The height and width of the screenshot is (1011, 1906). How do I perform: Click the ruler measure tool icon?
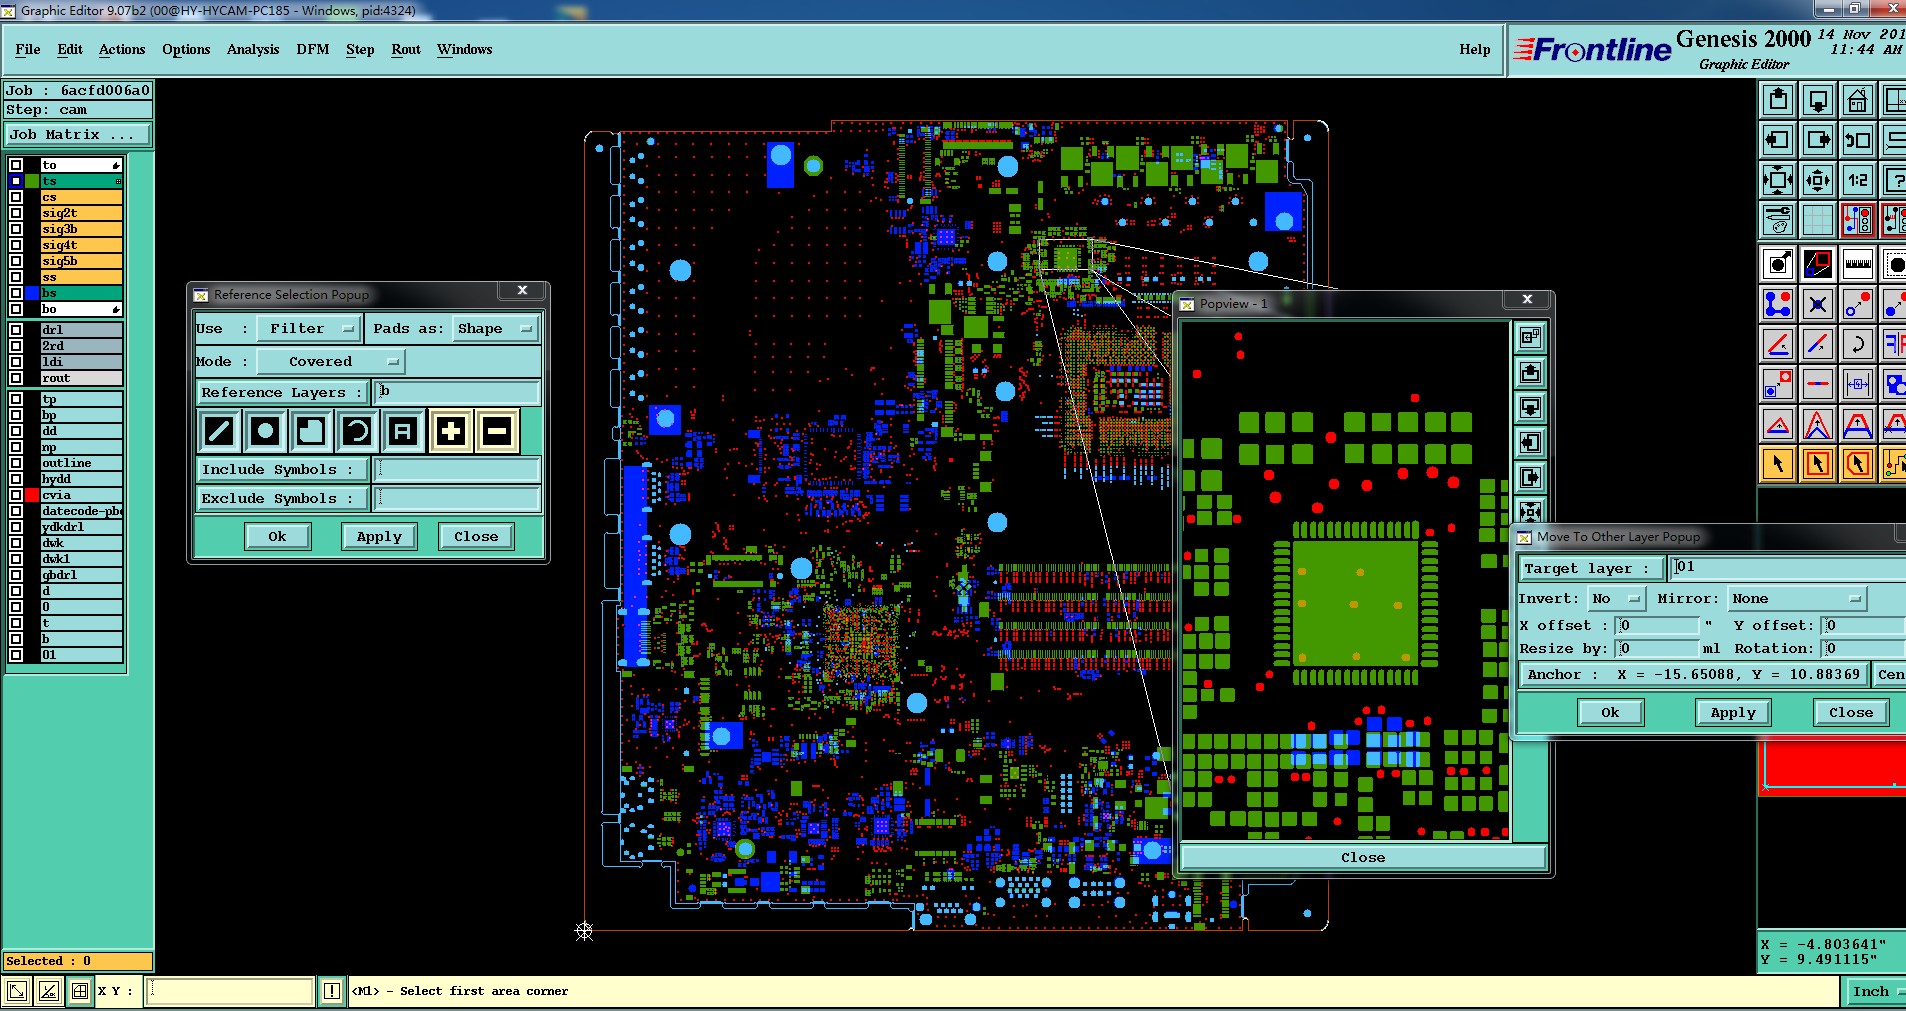click(x=1858, y=264)
